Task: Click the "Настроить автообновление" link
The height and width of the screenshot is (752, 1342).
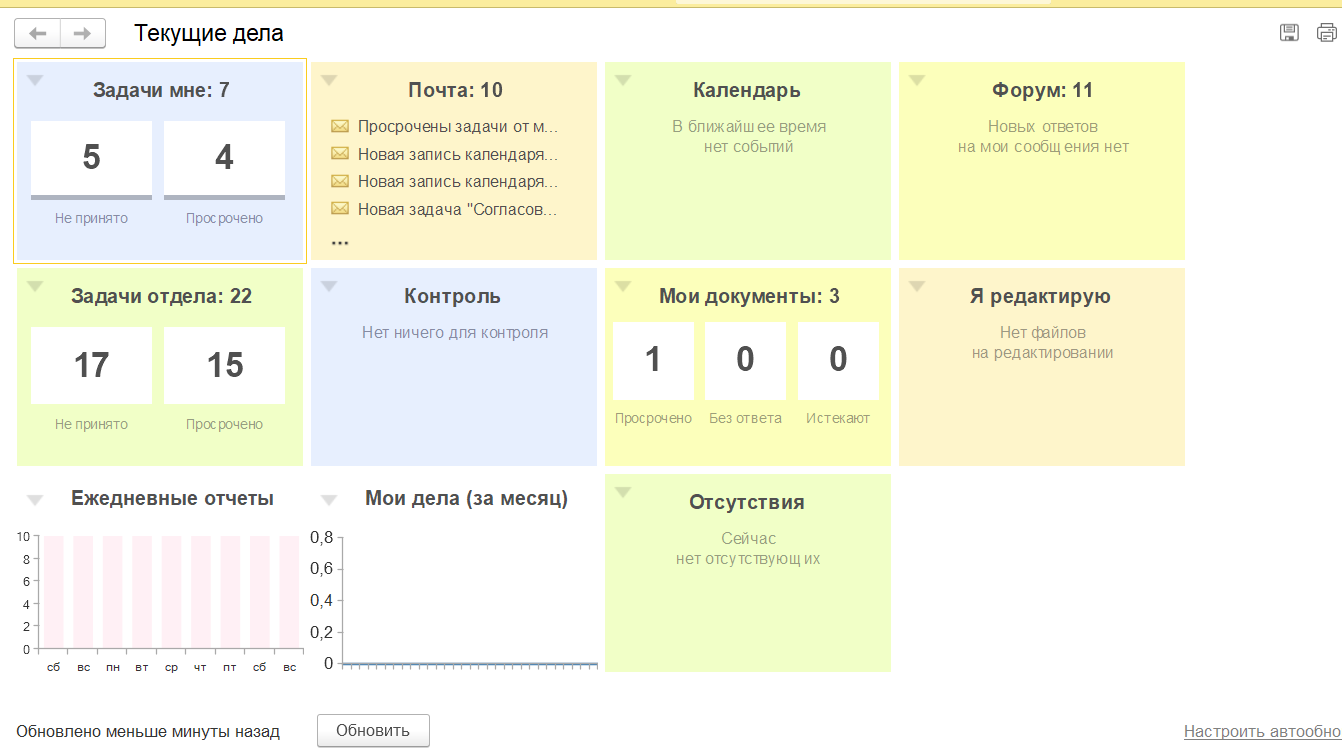Action: click(1262, 731)
